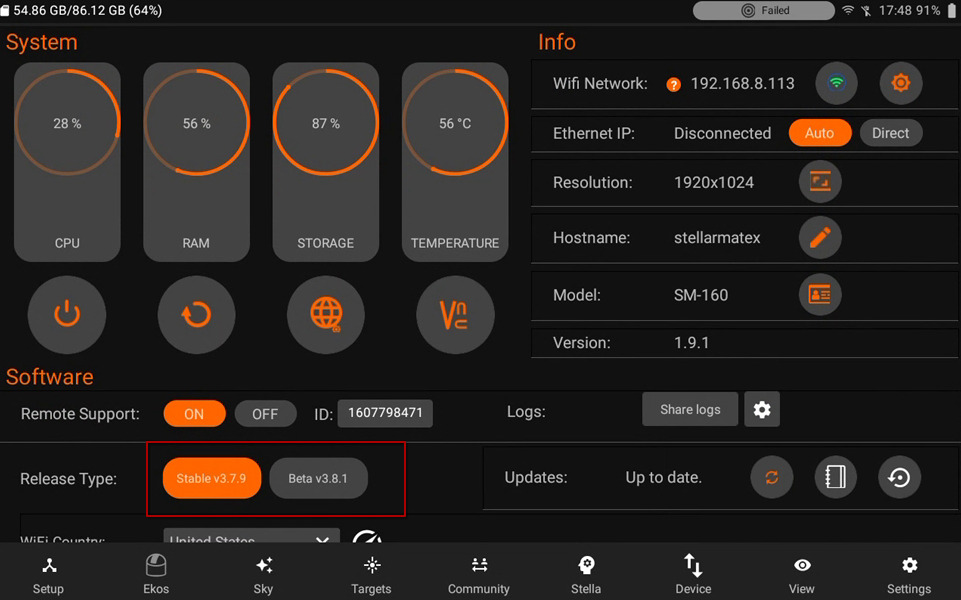Turn Remote Support OFF
This screenshot has height=600, width=961.
click(265, 414)
